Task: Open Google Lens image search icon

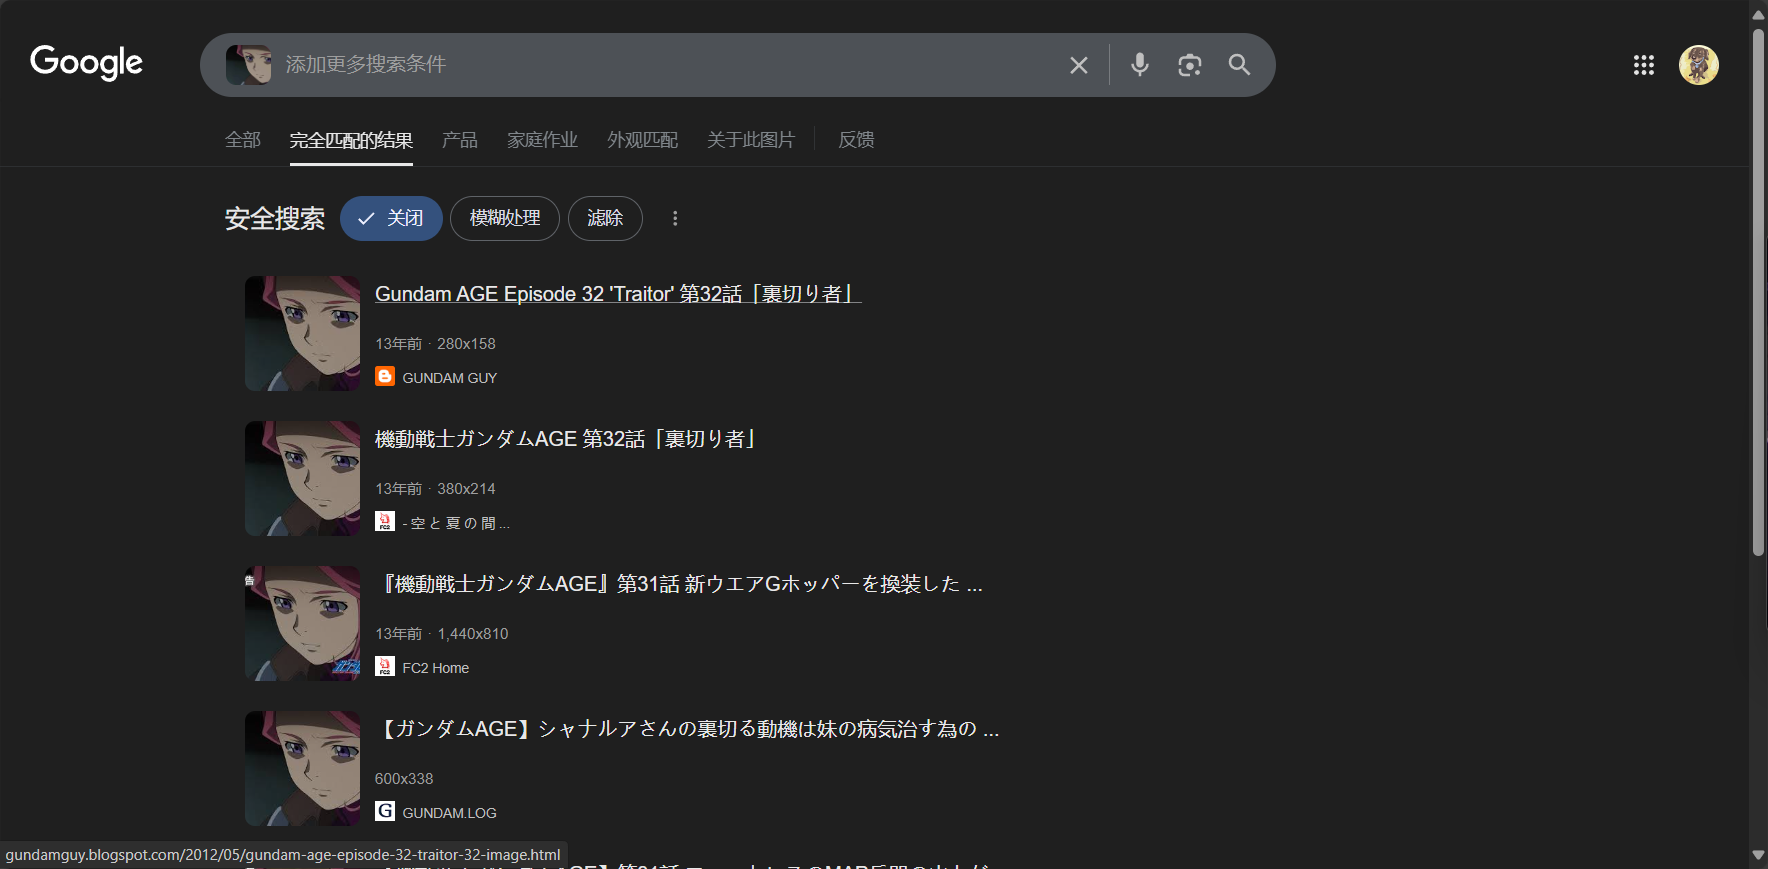Action: pyautogui.click(x=1189, y=65)
